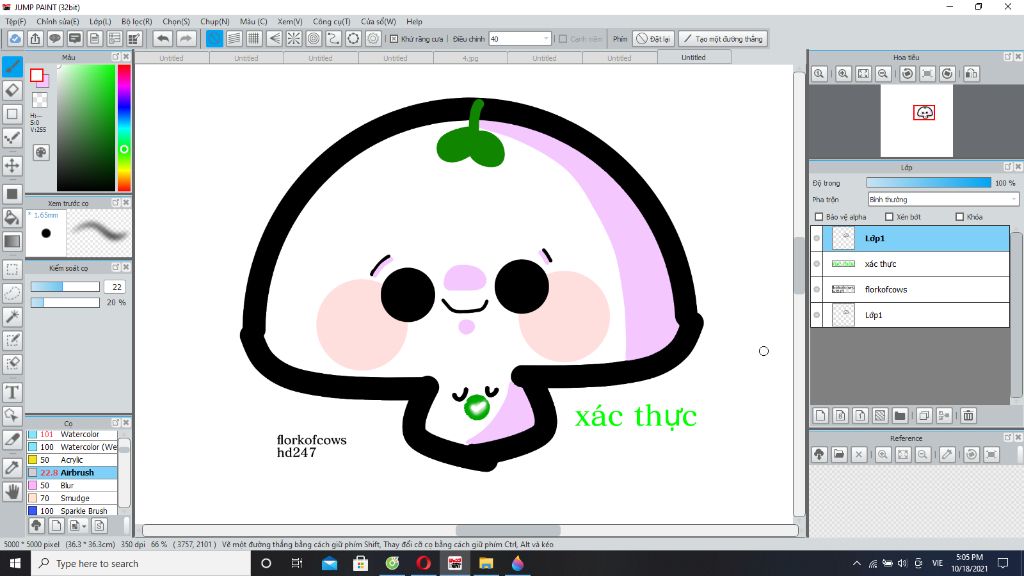Delete layer with trash icon
1024x576 pixels.
(968, 415)
